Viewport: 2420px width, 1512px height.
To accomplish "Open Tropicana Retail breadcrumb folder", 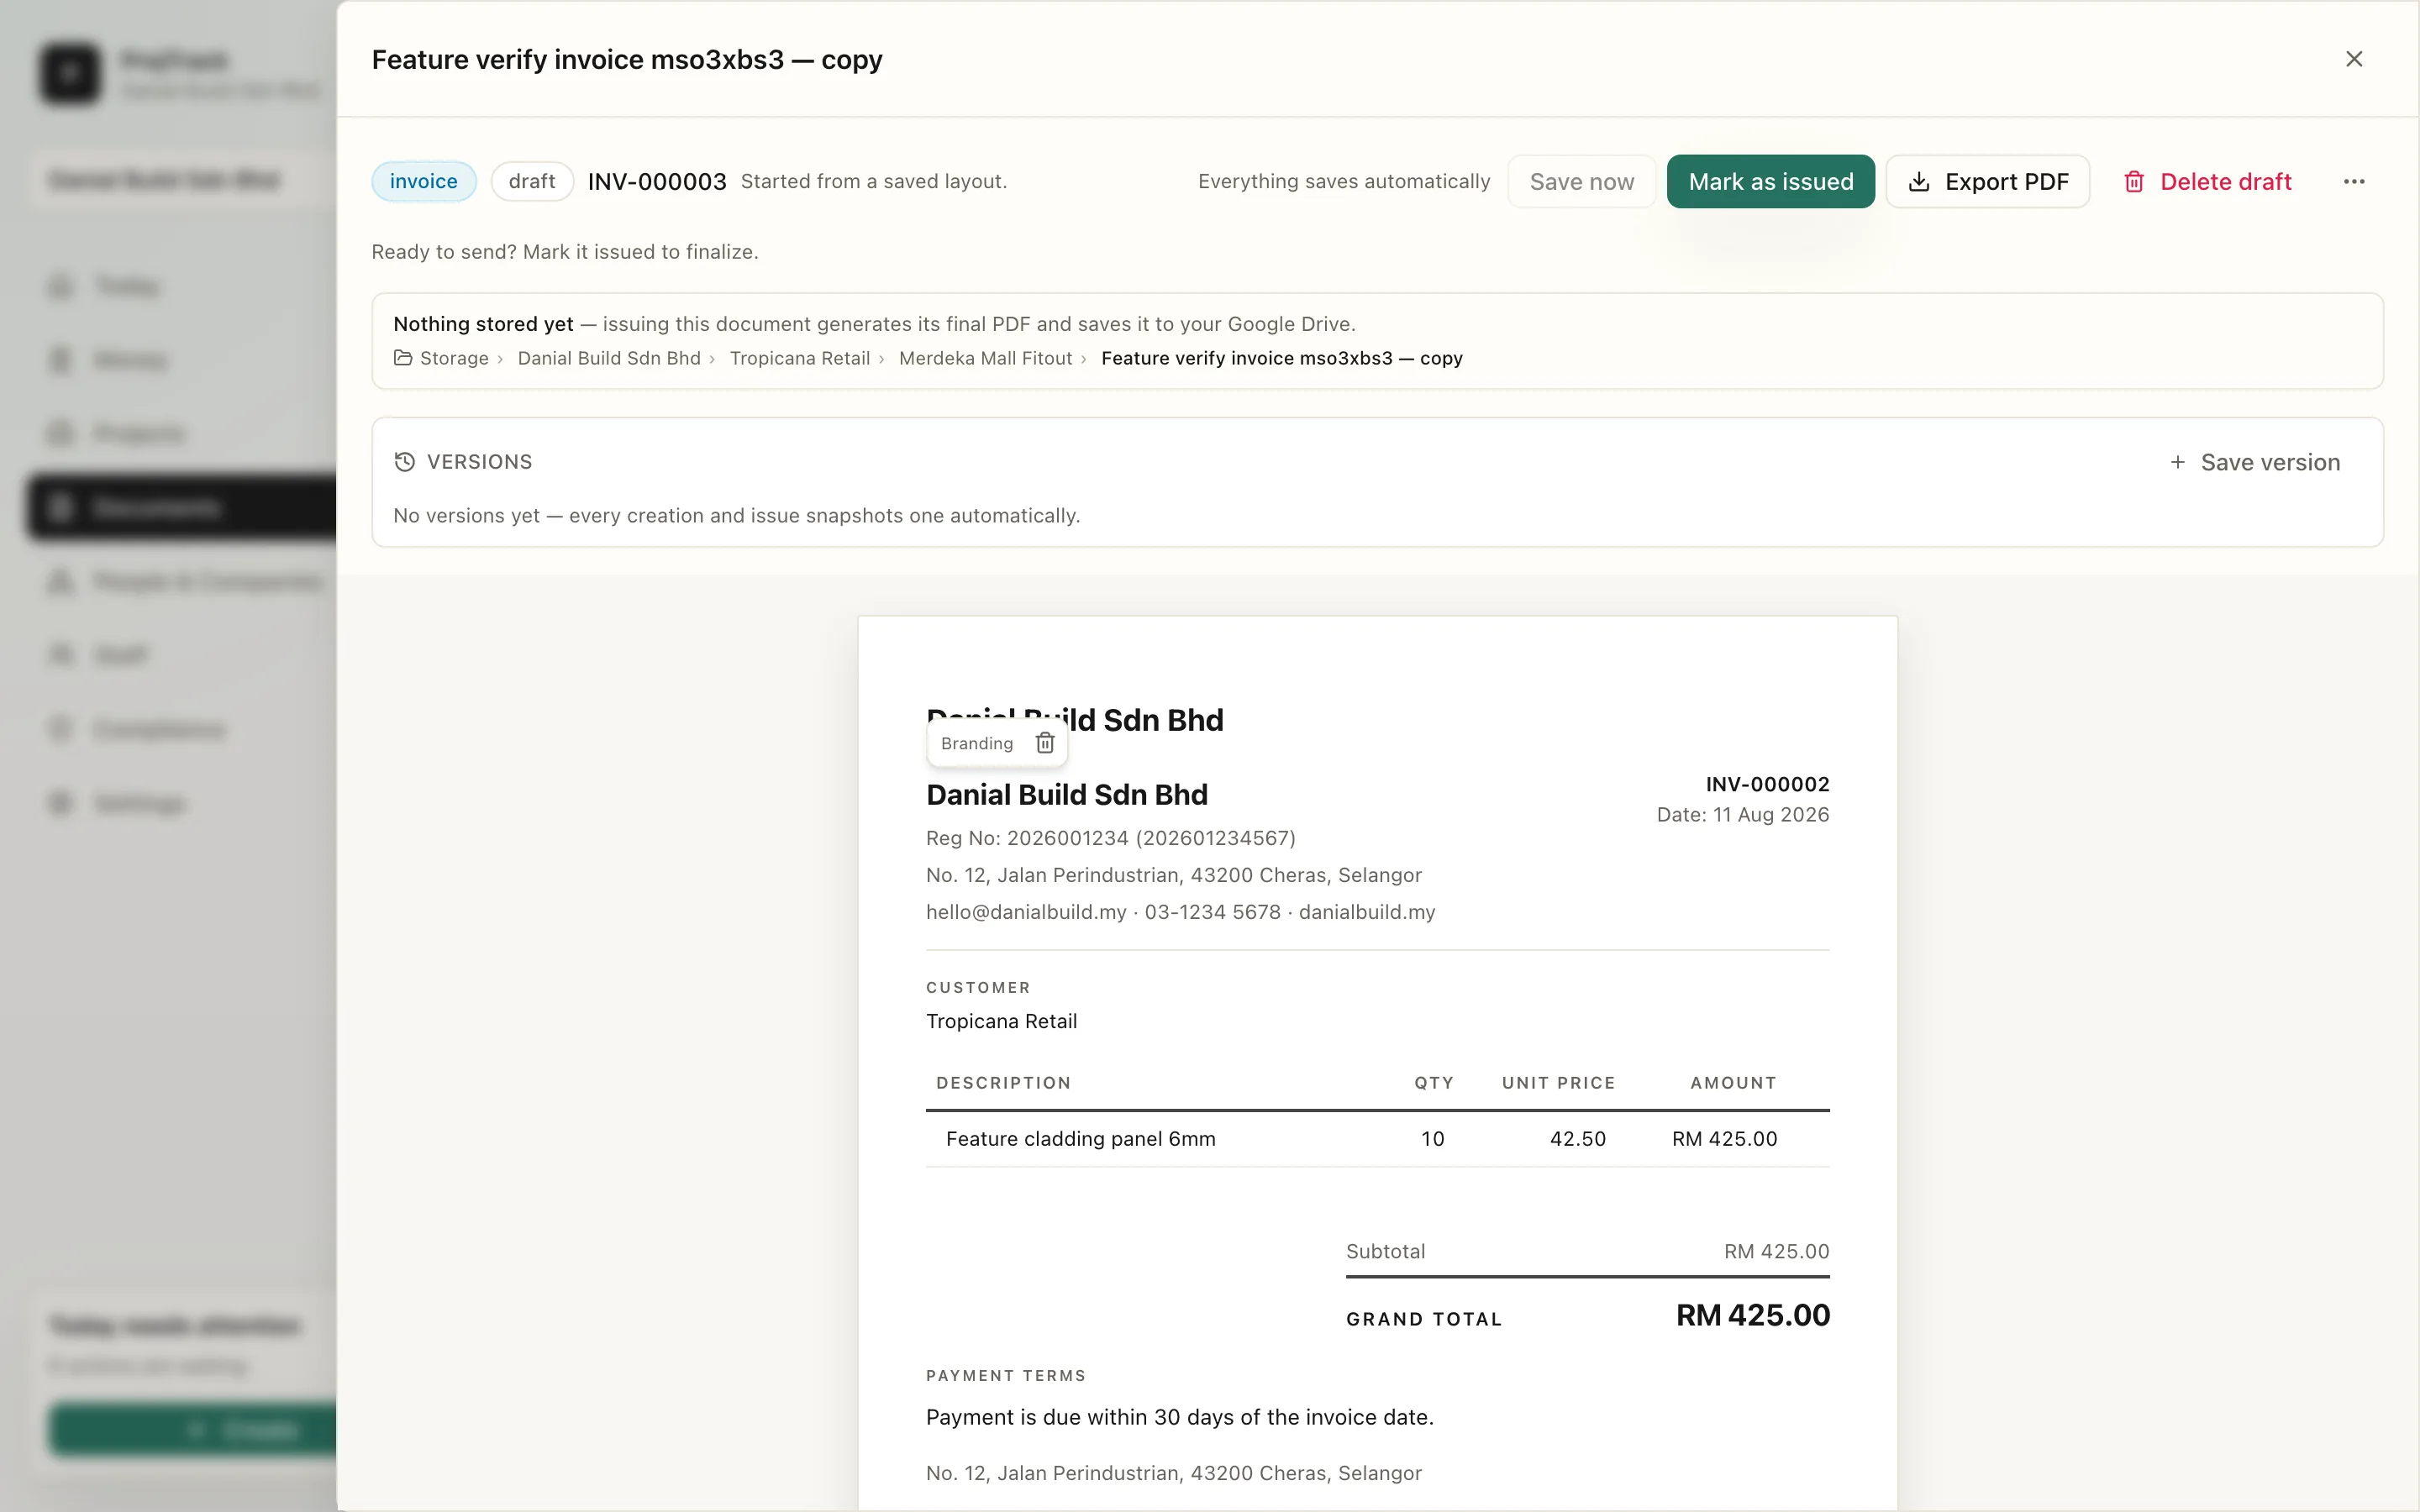I will coord(800,358).
